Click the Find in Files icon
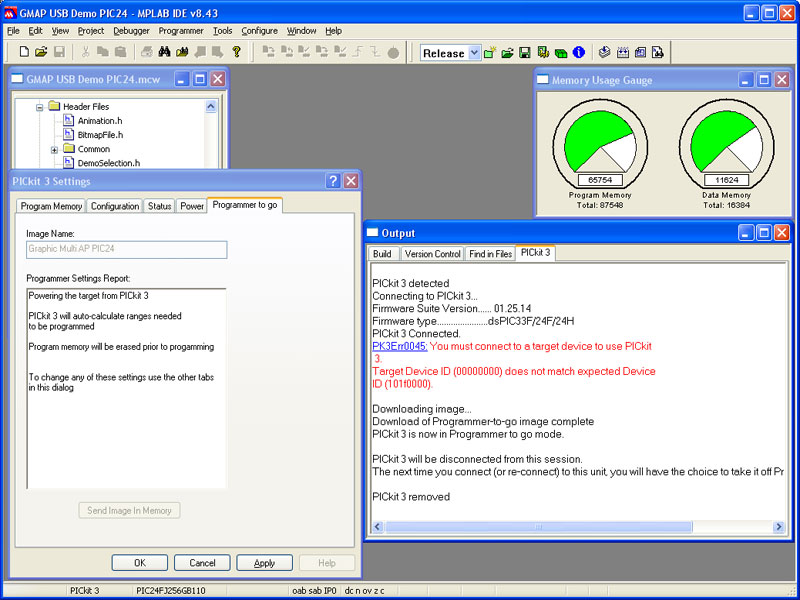800x600 pixels. pyautogui.click(x=182, y=52)
